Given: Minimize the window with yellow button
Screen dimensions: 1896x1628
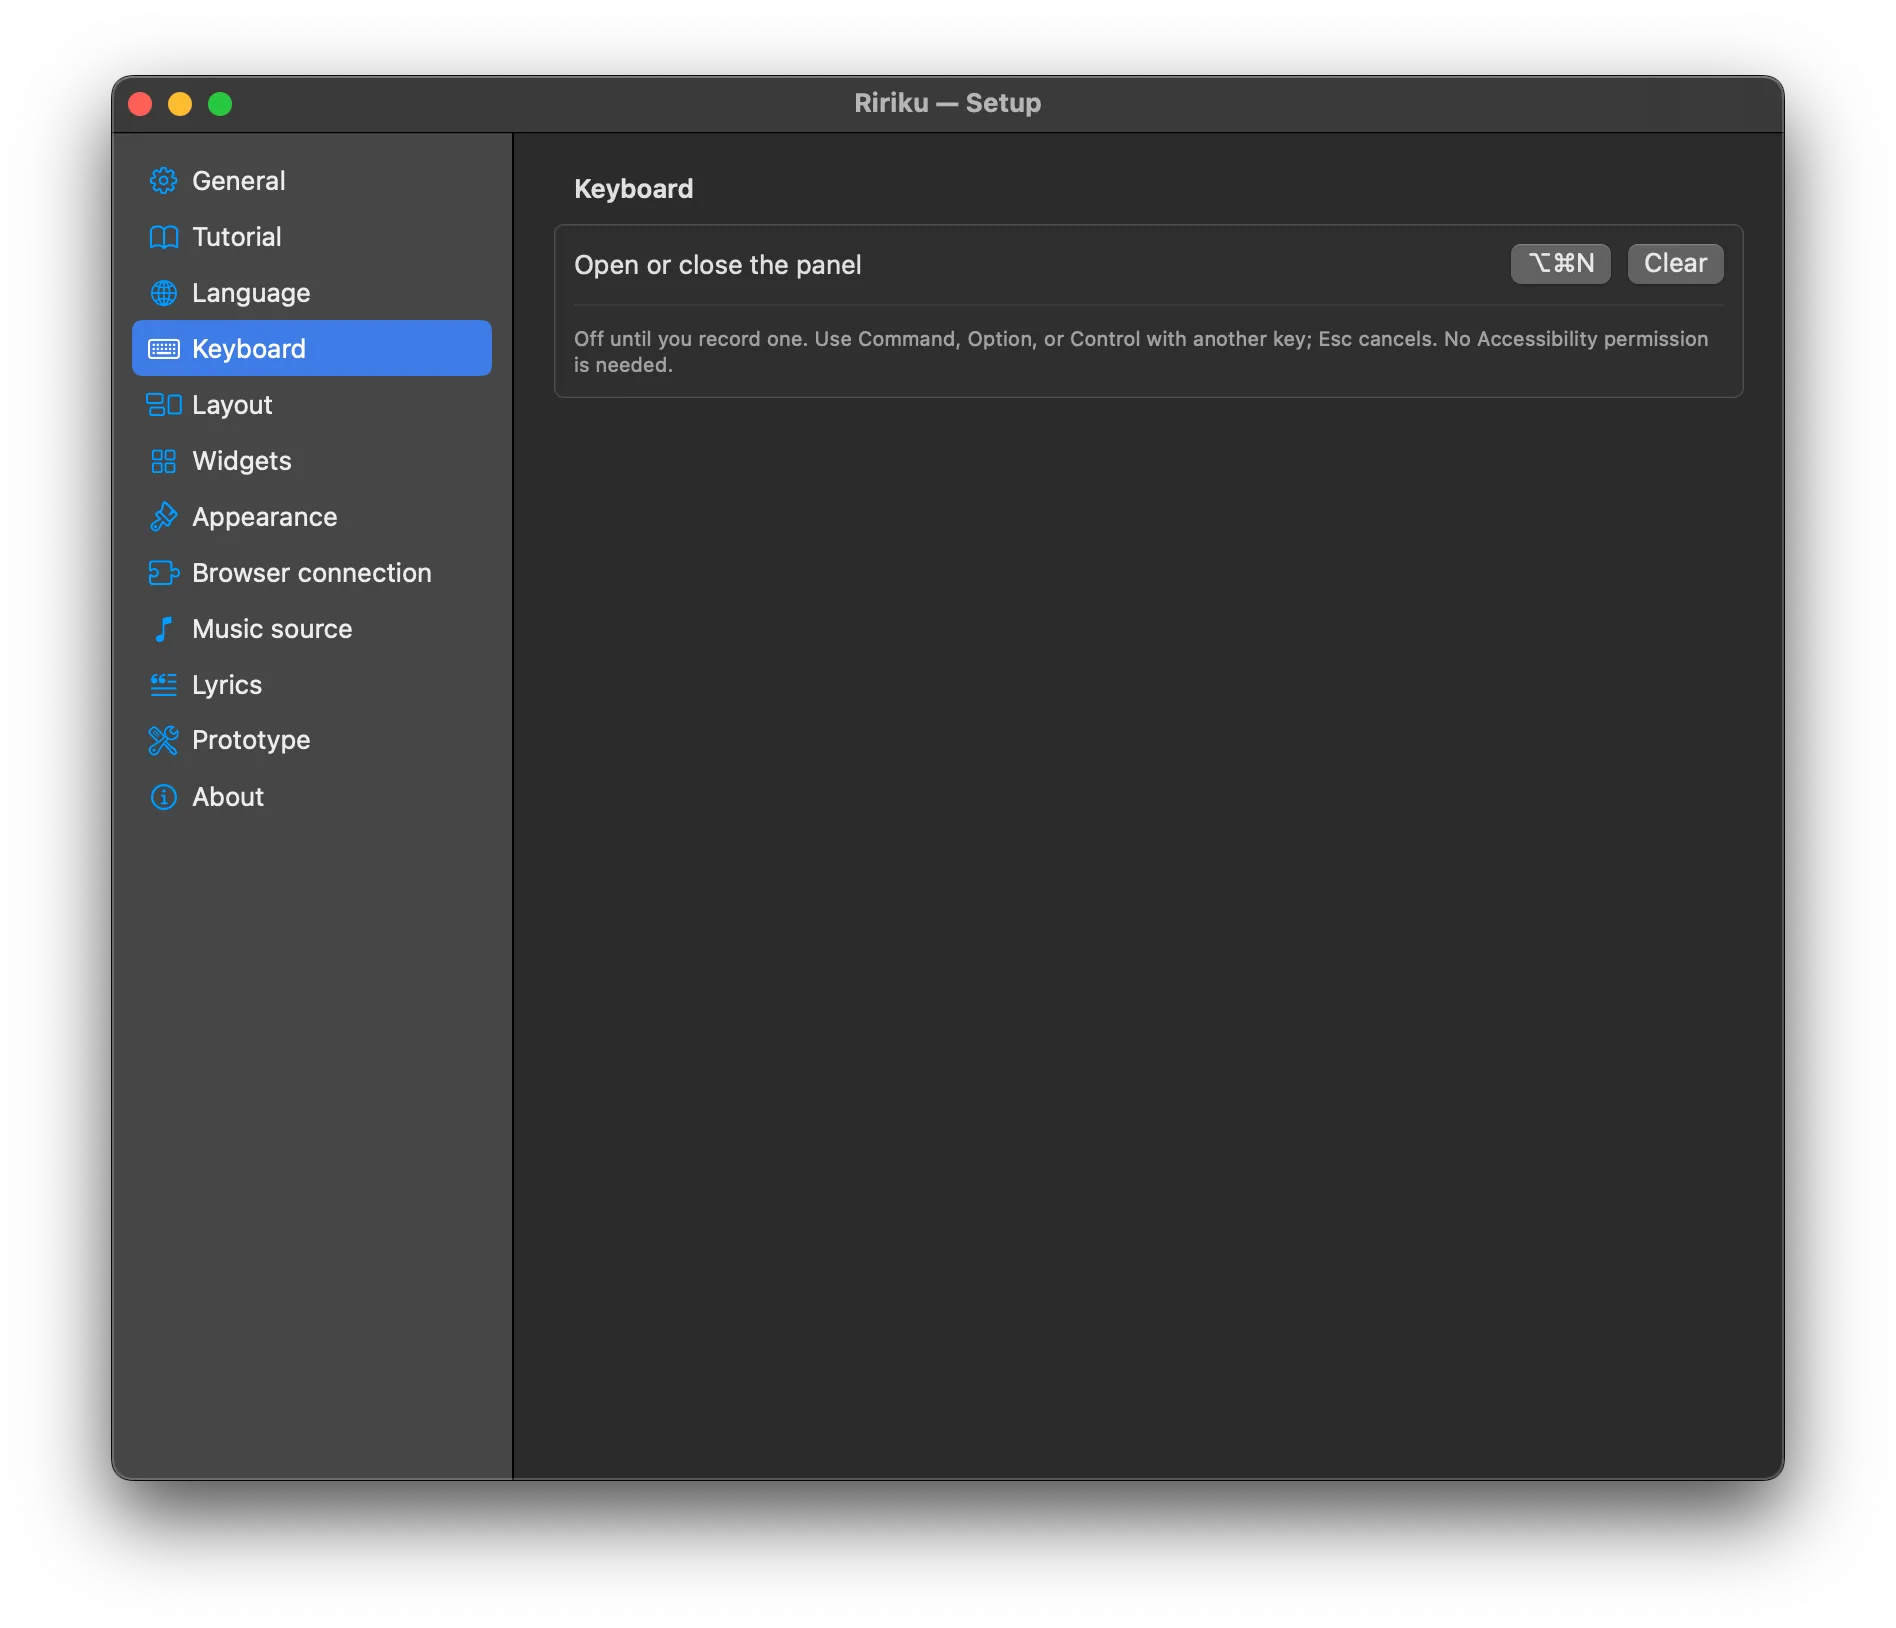Looking at the screenshot, I should tap(180, 104).
